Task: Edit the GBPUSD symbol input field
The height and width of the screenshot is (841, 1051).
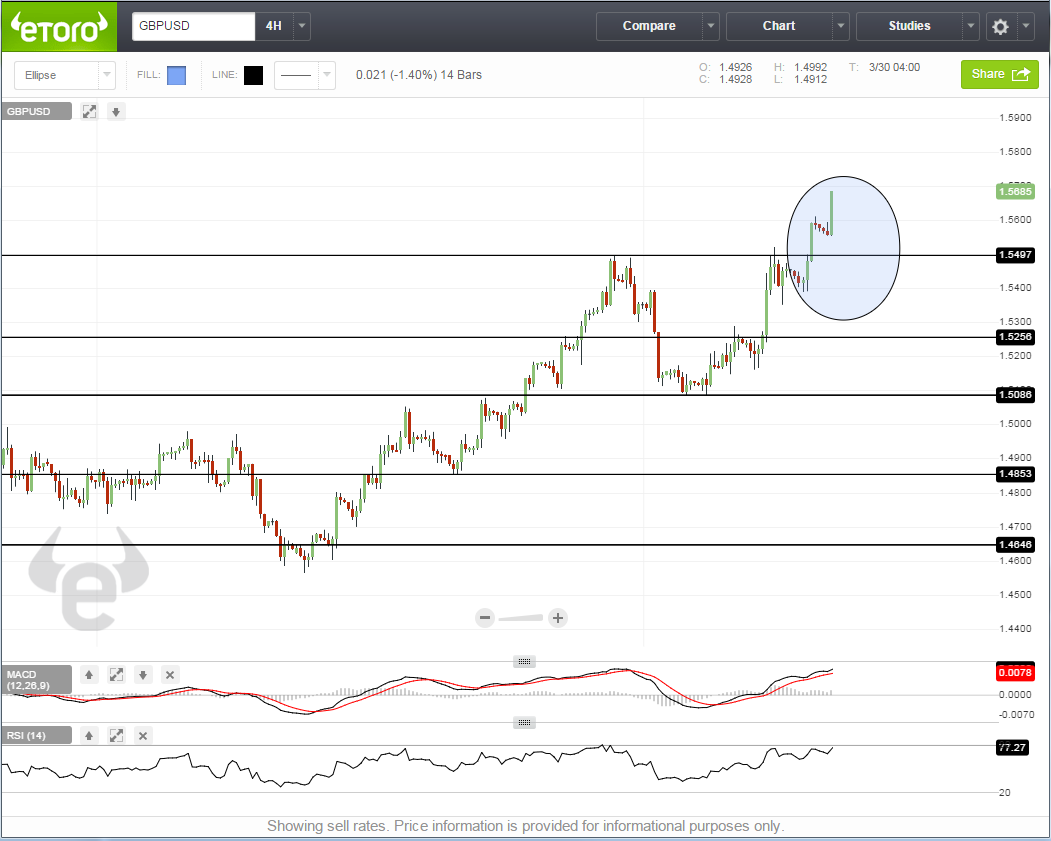Action: [x=193, y=26]
